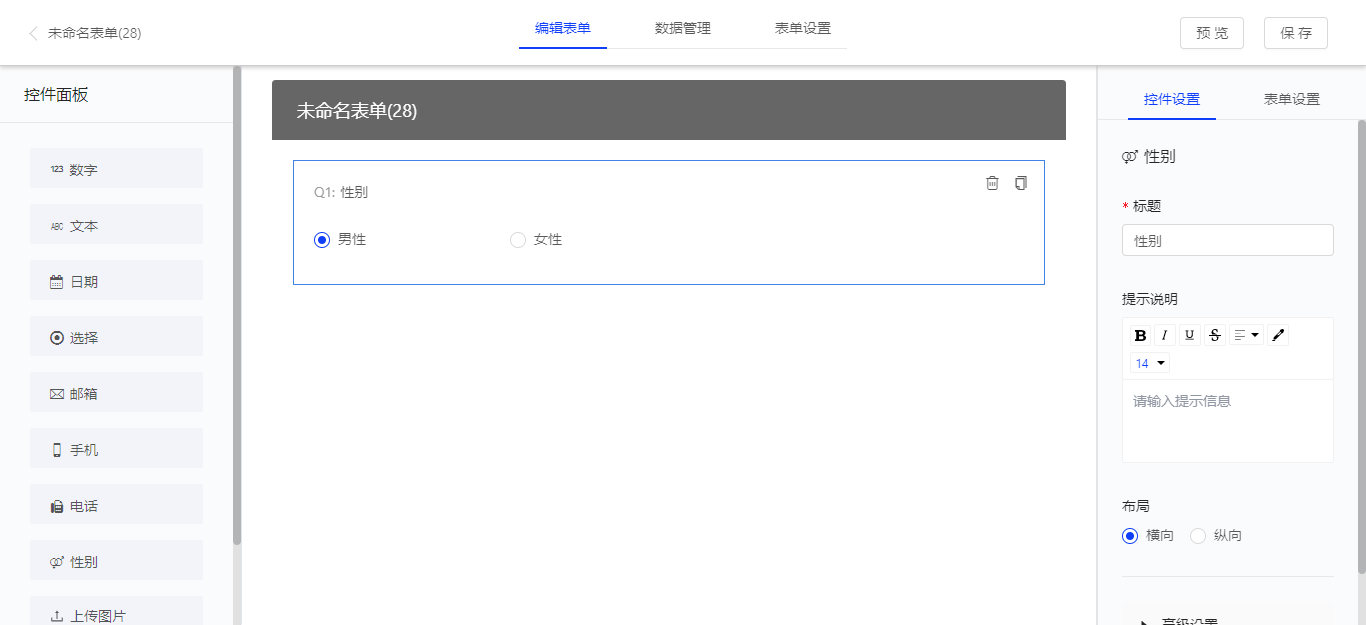This screenshot has width=1366, height=625.
Task: Delete the Q1 gender question
Action: pyautogui.click(x=992, y=183)
